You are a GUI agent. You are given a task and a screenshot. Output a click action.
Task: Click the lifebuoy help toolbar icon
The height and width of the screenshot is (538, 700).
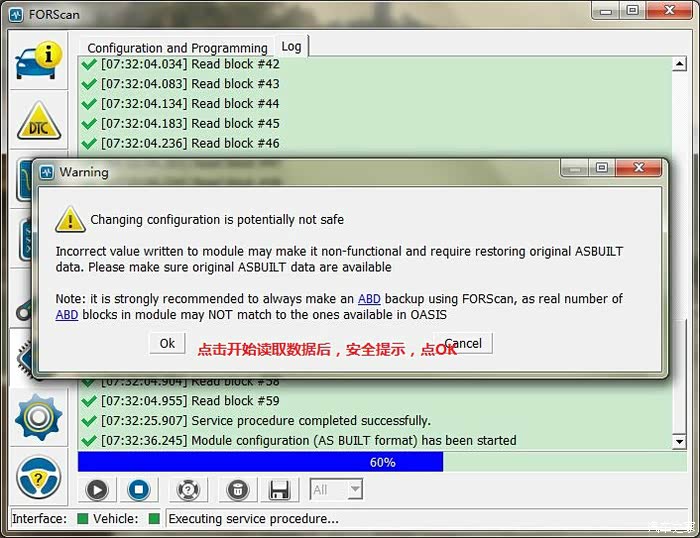188,490
